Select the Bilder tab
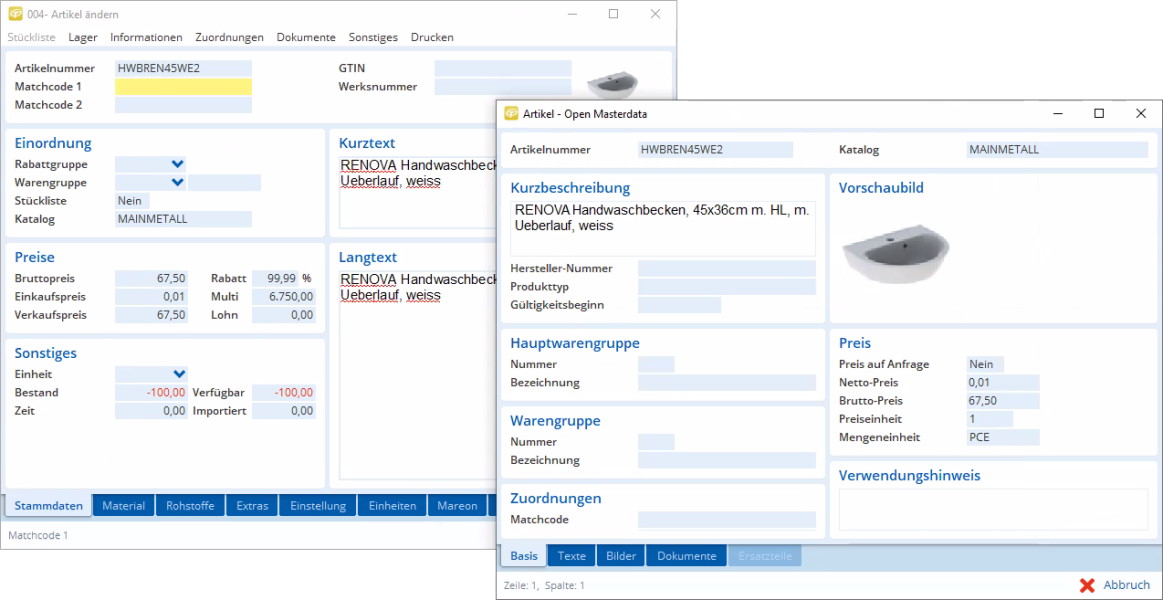1163x600 pixels. (x=621, y=556)
